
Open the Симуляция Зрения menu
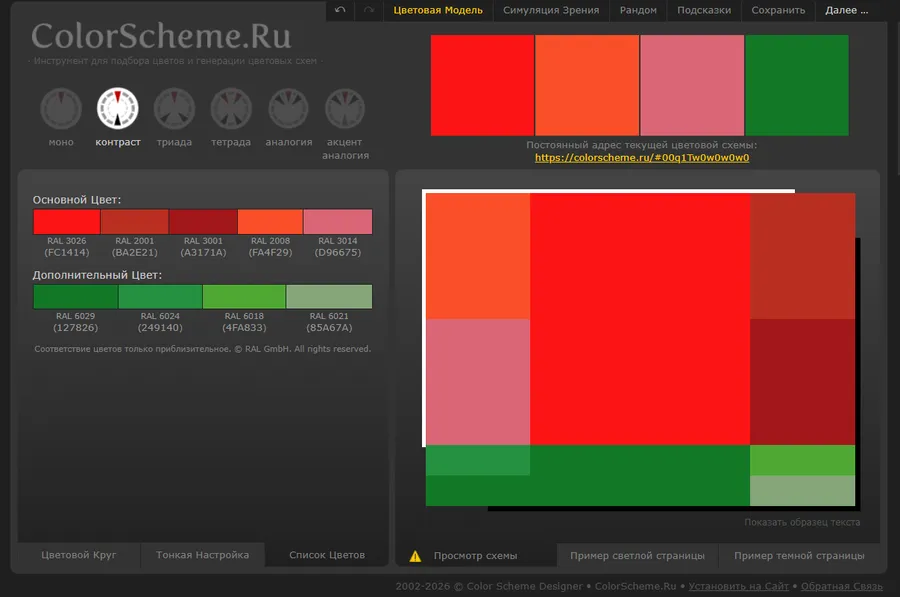coord(551,10)
